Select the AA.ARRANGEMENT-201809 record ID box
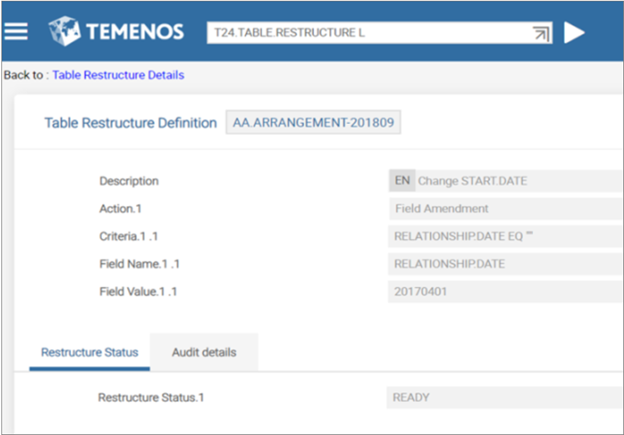 coord(315,123)
